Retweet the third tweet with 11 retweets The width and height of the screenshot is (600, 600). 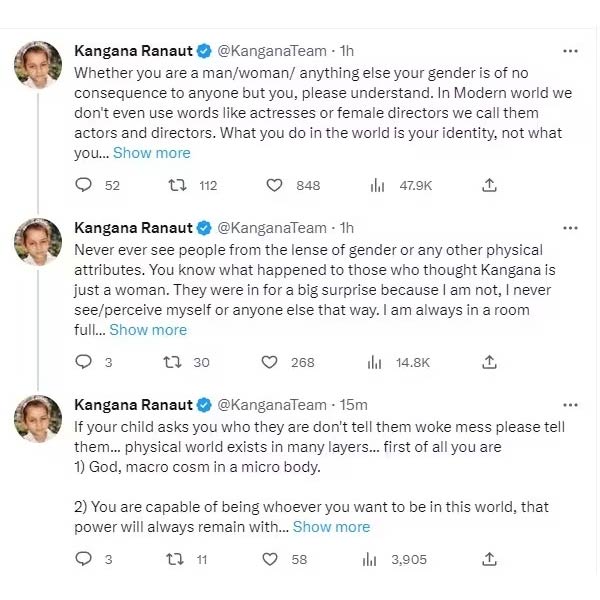pos(176,559)
